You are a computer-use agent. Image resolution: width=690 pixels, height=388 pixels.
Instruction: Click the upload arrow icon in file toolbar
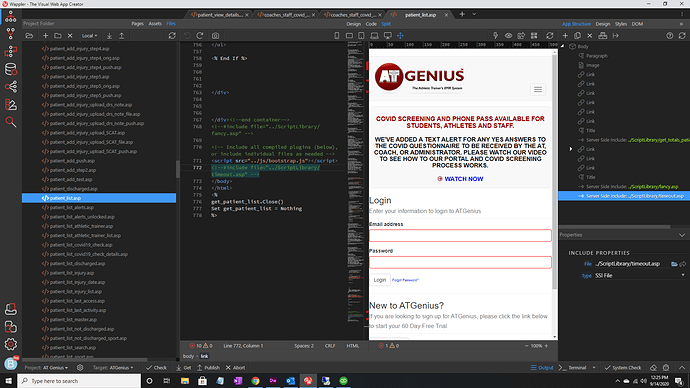121,36
